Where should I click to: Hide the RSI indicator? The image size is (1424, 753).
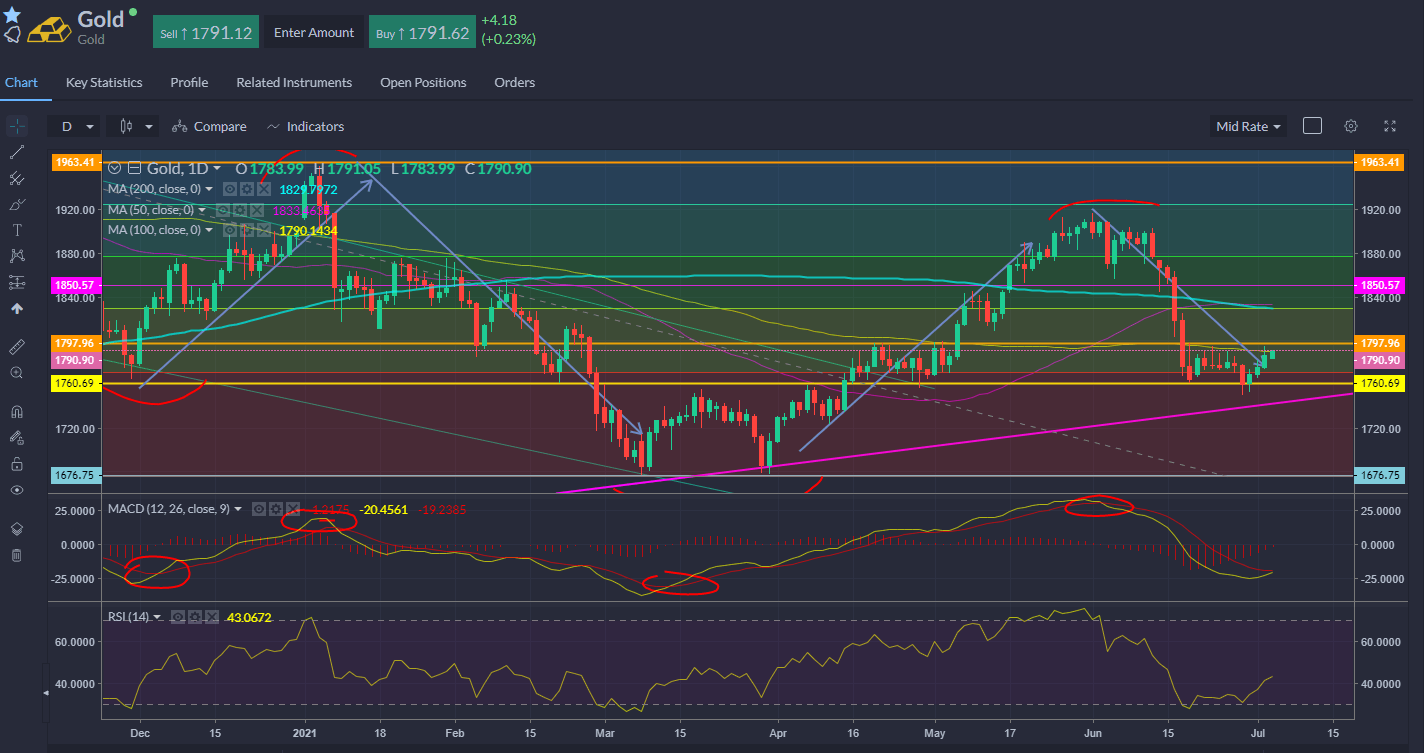point(178,616)
